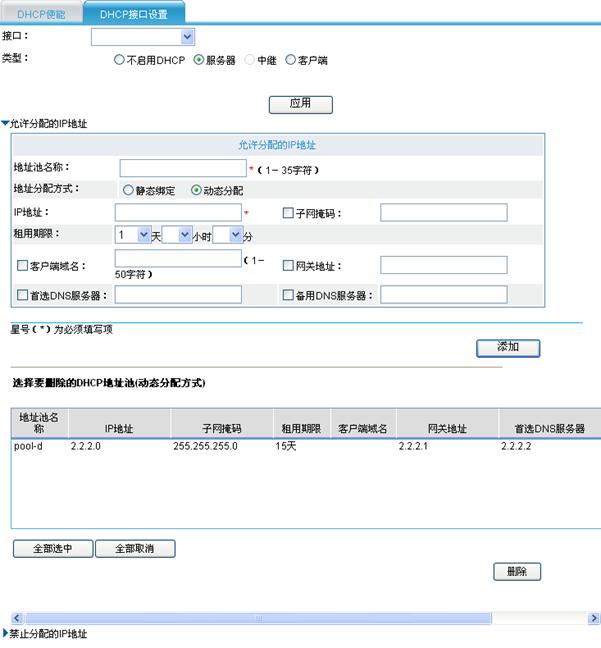Open the lease hours (小时) dropdown
Screen dimensions: 601x648
pyautogui.click(x=184, y=235)
